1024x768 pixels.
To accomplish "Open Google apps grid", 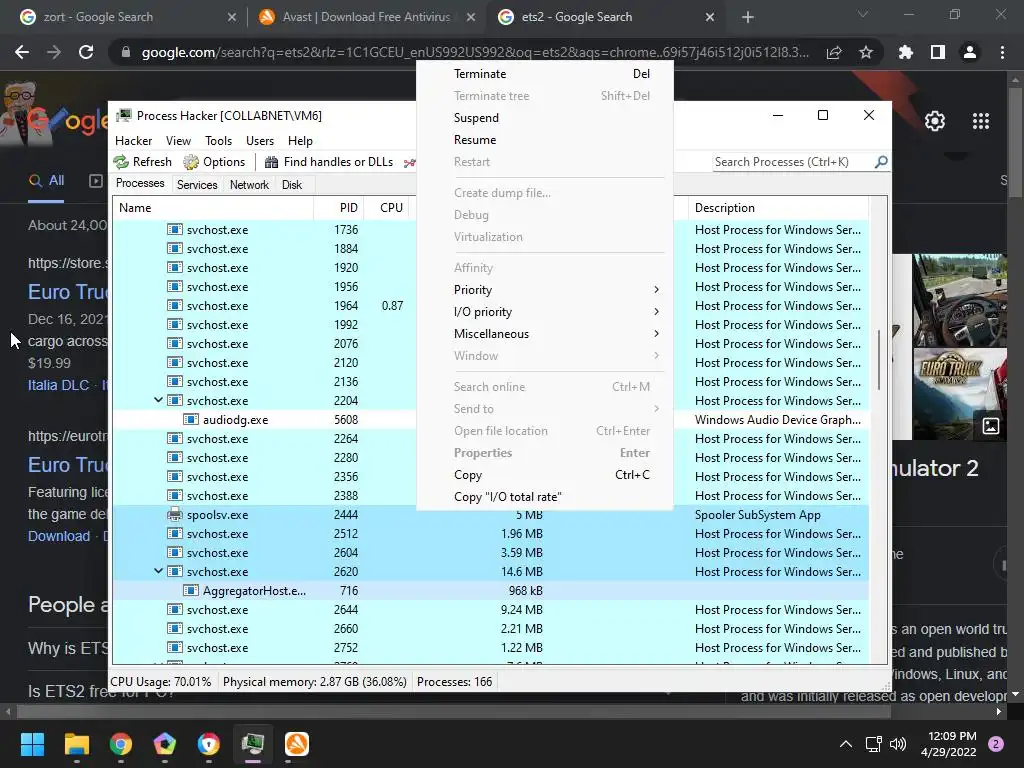I will tap(981, 121).
